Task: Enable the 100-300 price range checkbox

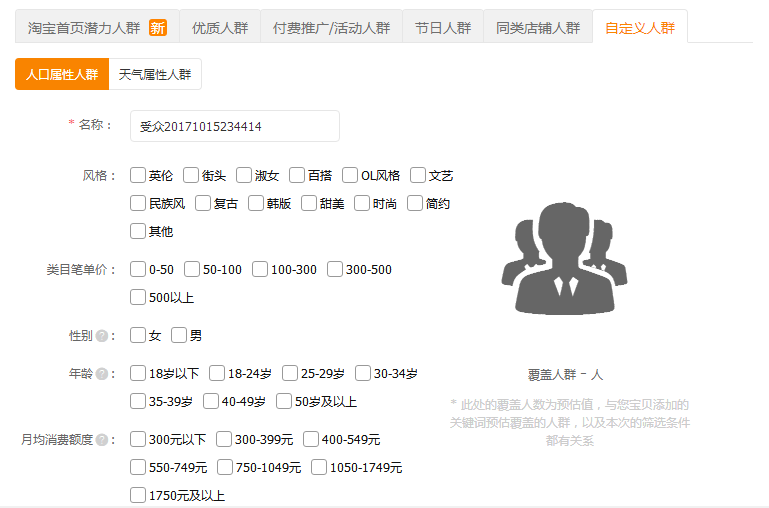Action: [x=260, y=270]
